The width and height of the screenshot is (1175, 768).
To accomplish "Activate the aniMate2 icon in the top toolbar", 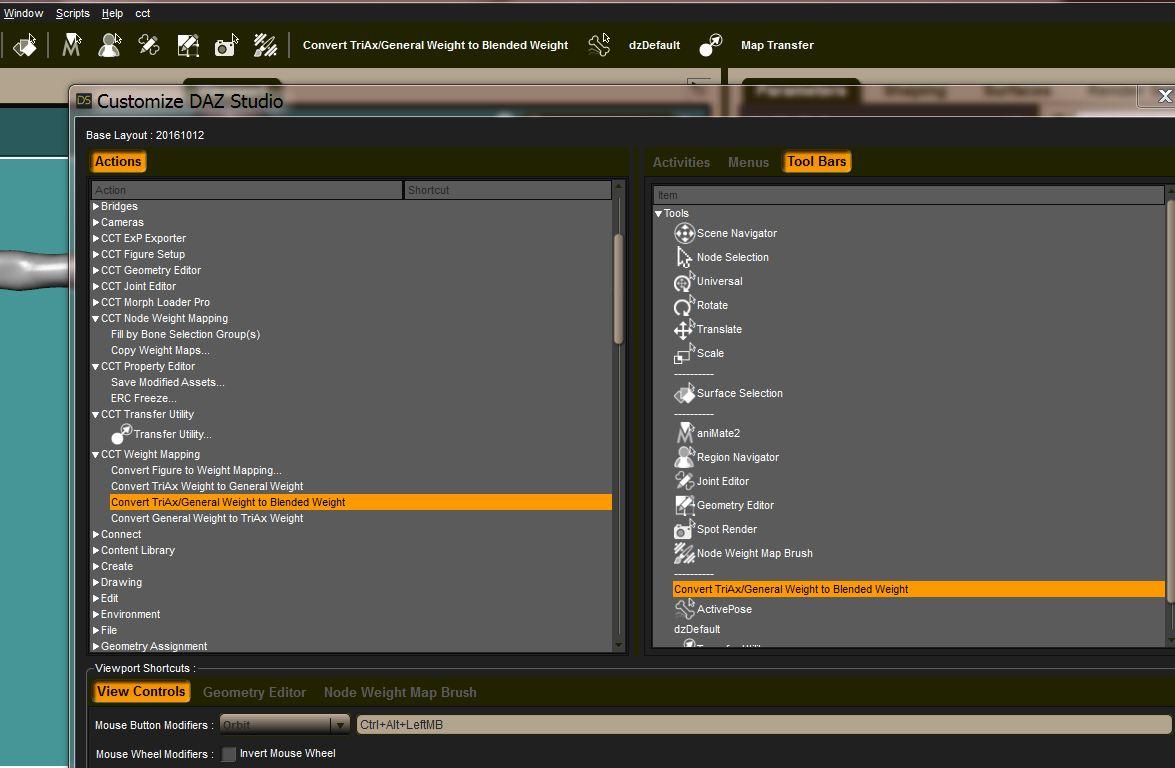I will click(72, 45).
